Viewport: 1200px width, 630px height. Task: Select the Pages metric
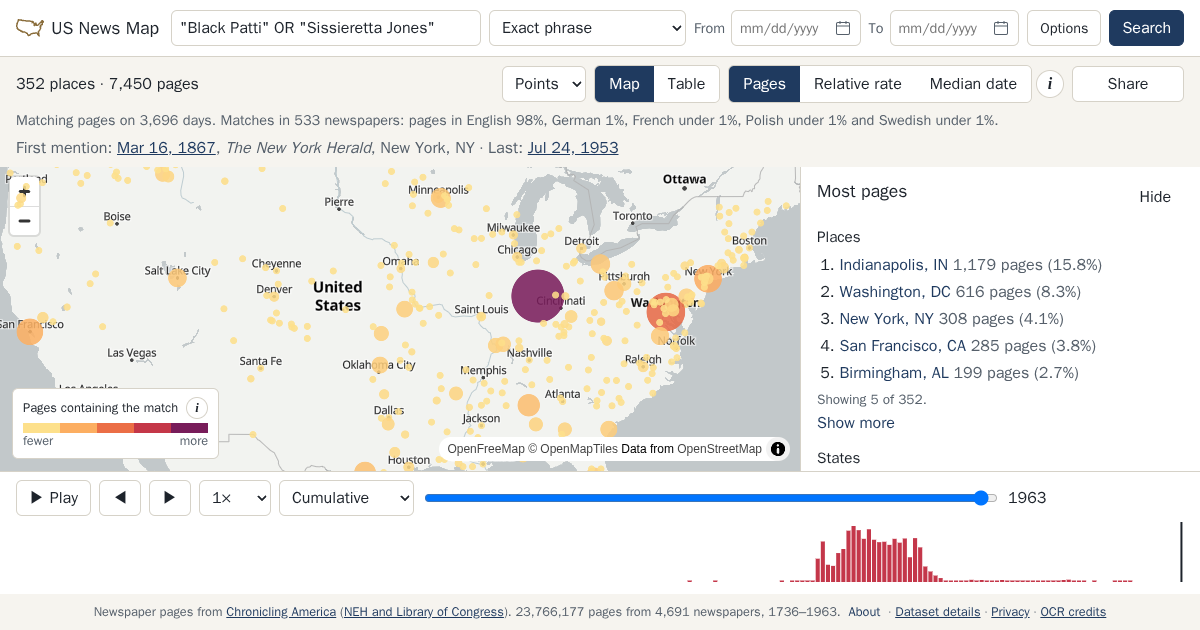tap(764, 84)
